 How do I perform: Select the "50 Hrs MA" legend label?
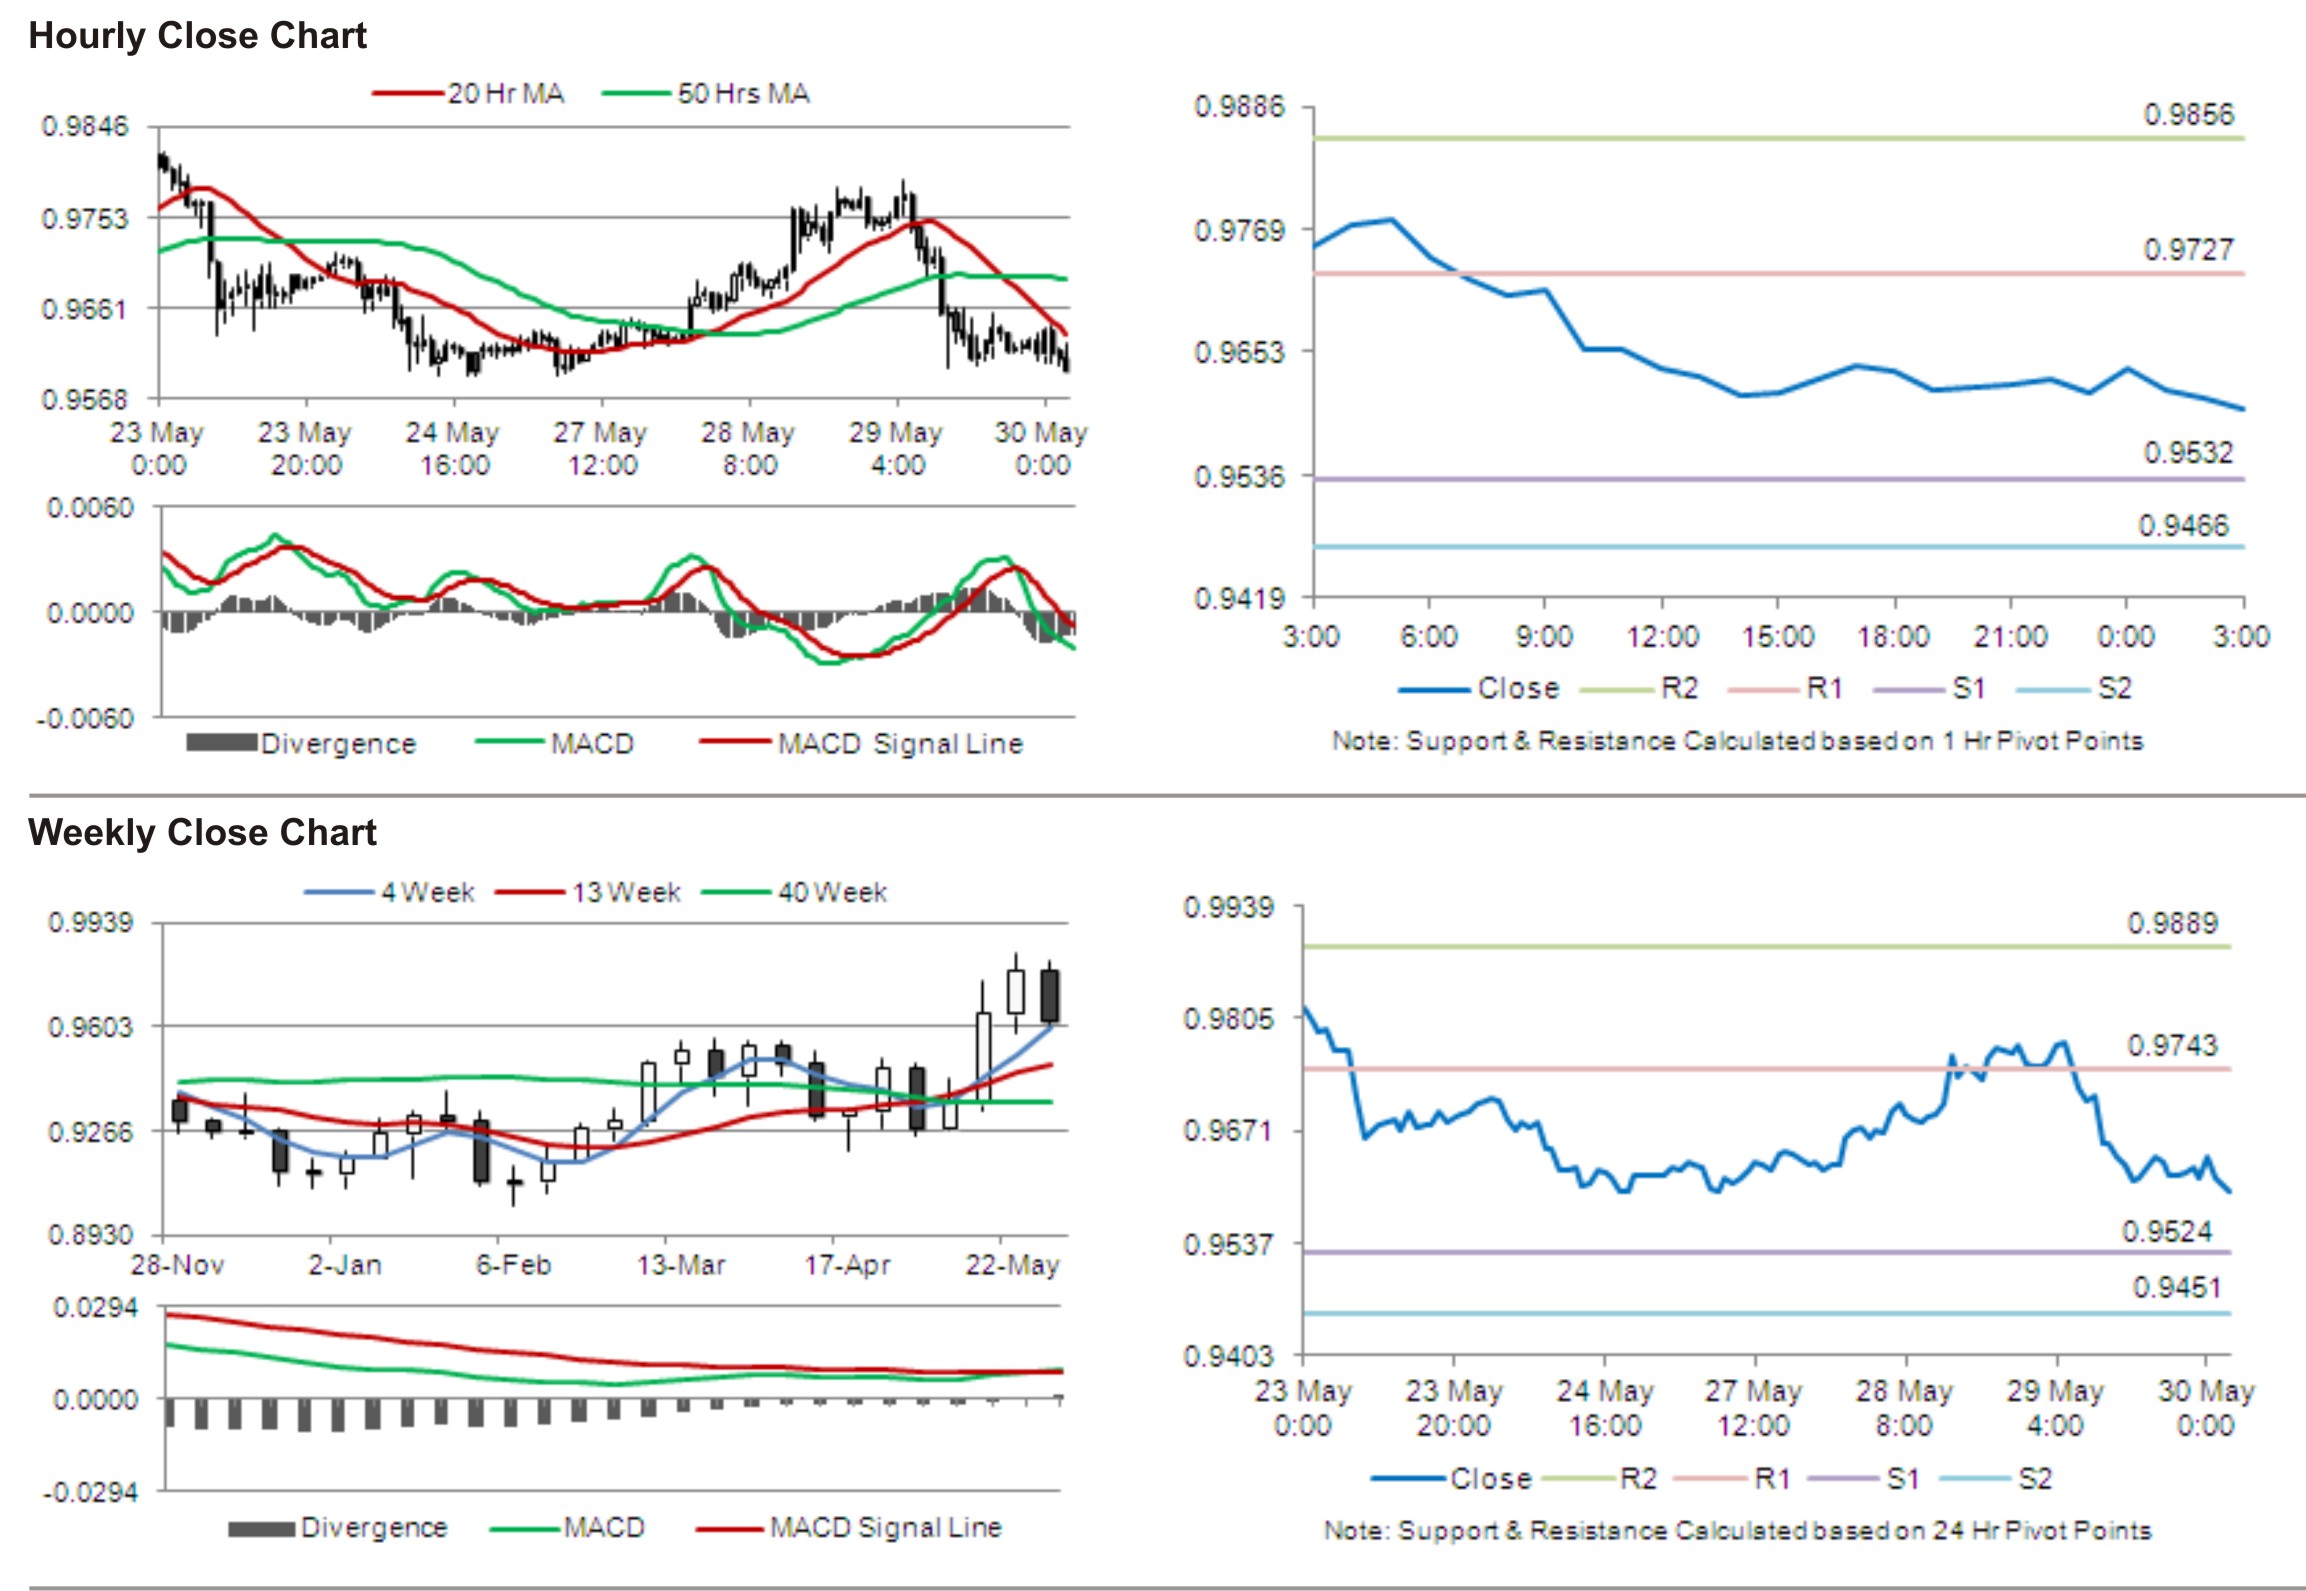[743, 94]
